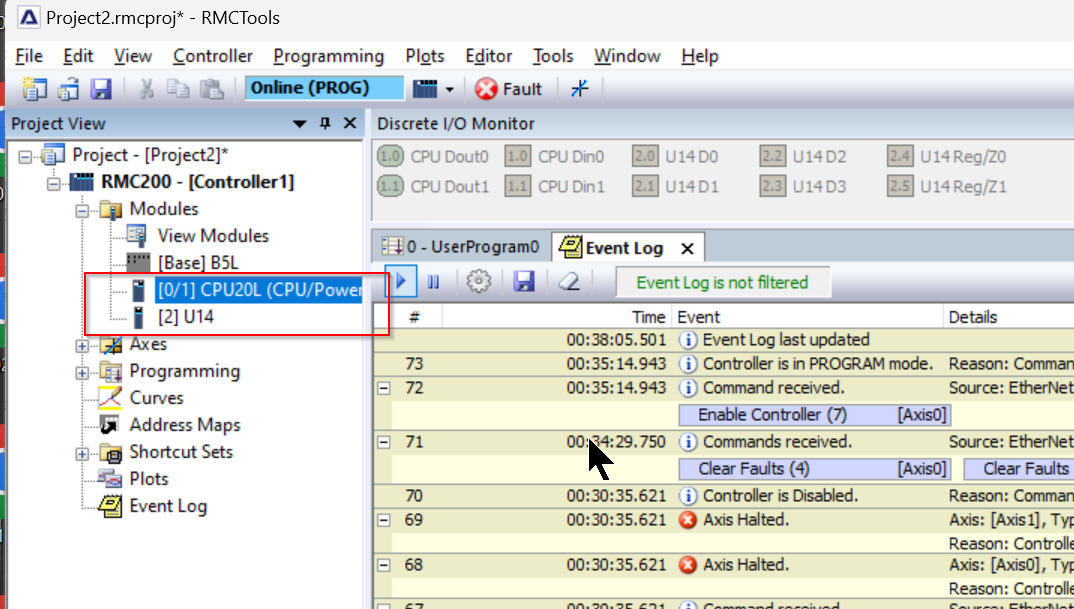
Task: Open the Plots menu
Action: point(425,56)
